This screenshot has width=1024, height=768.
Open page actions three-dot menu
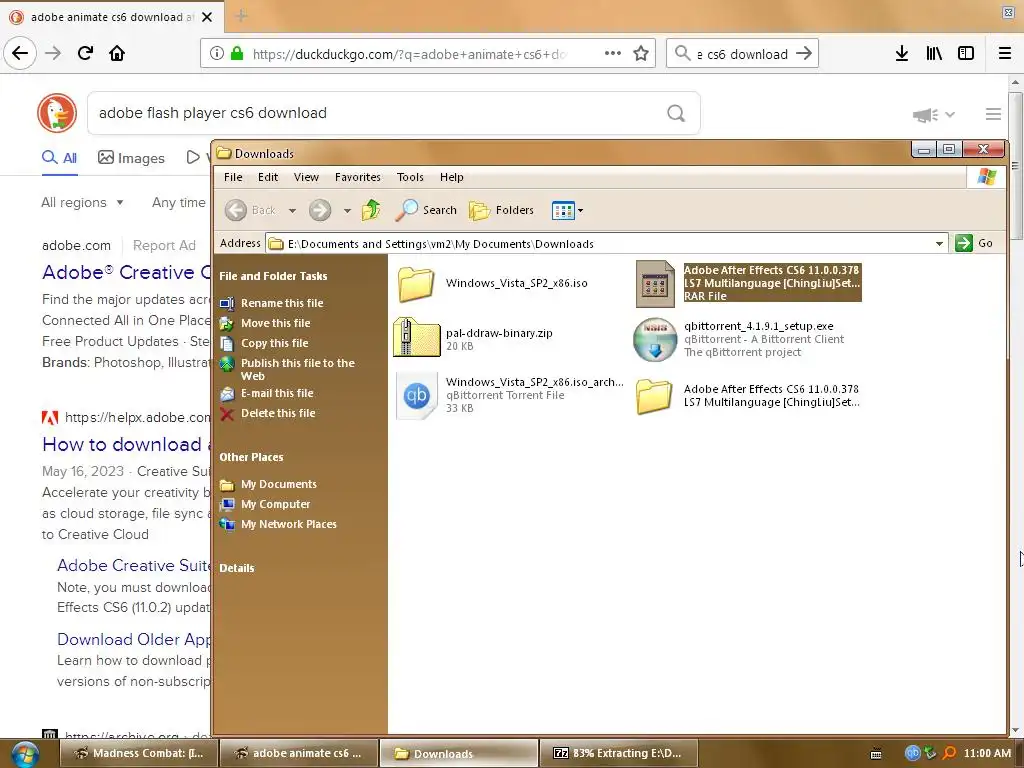(613, 54)
